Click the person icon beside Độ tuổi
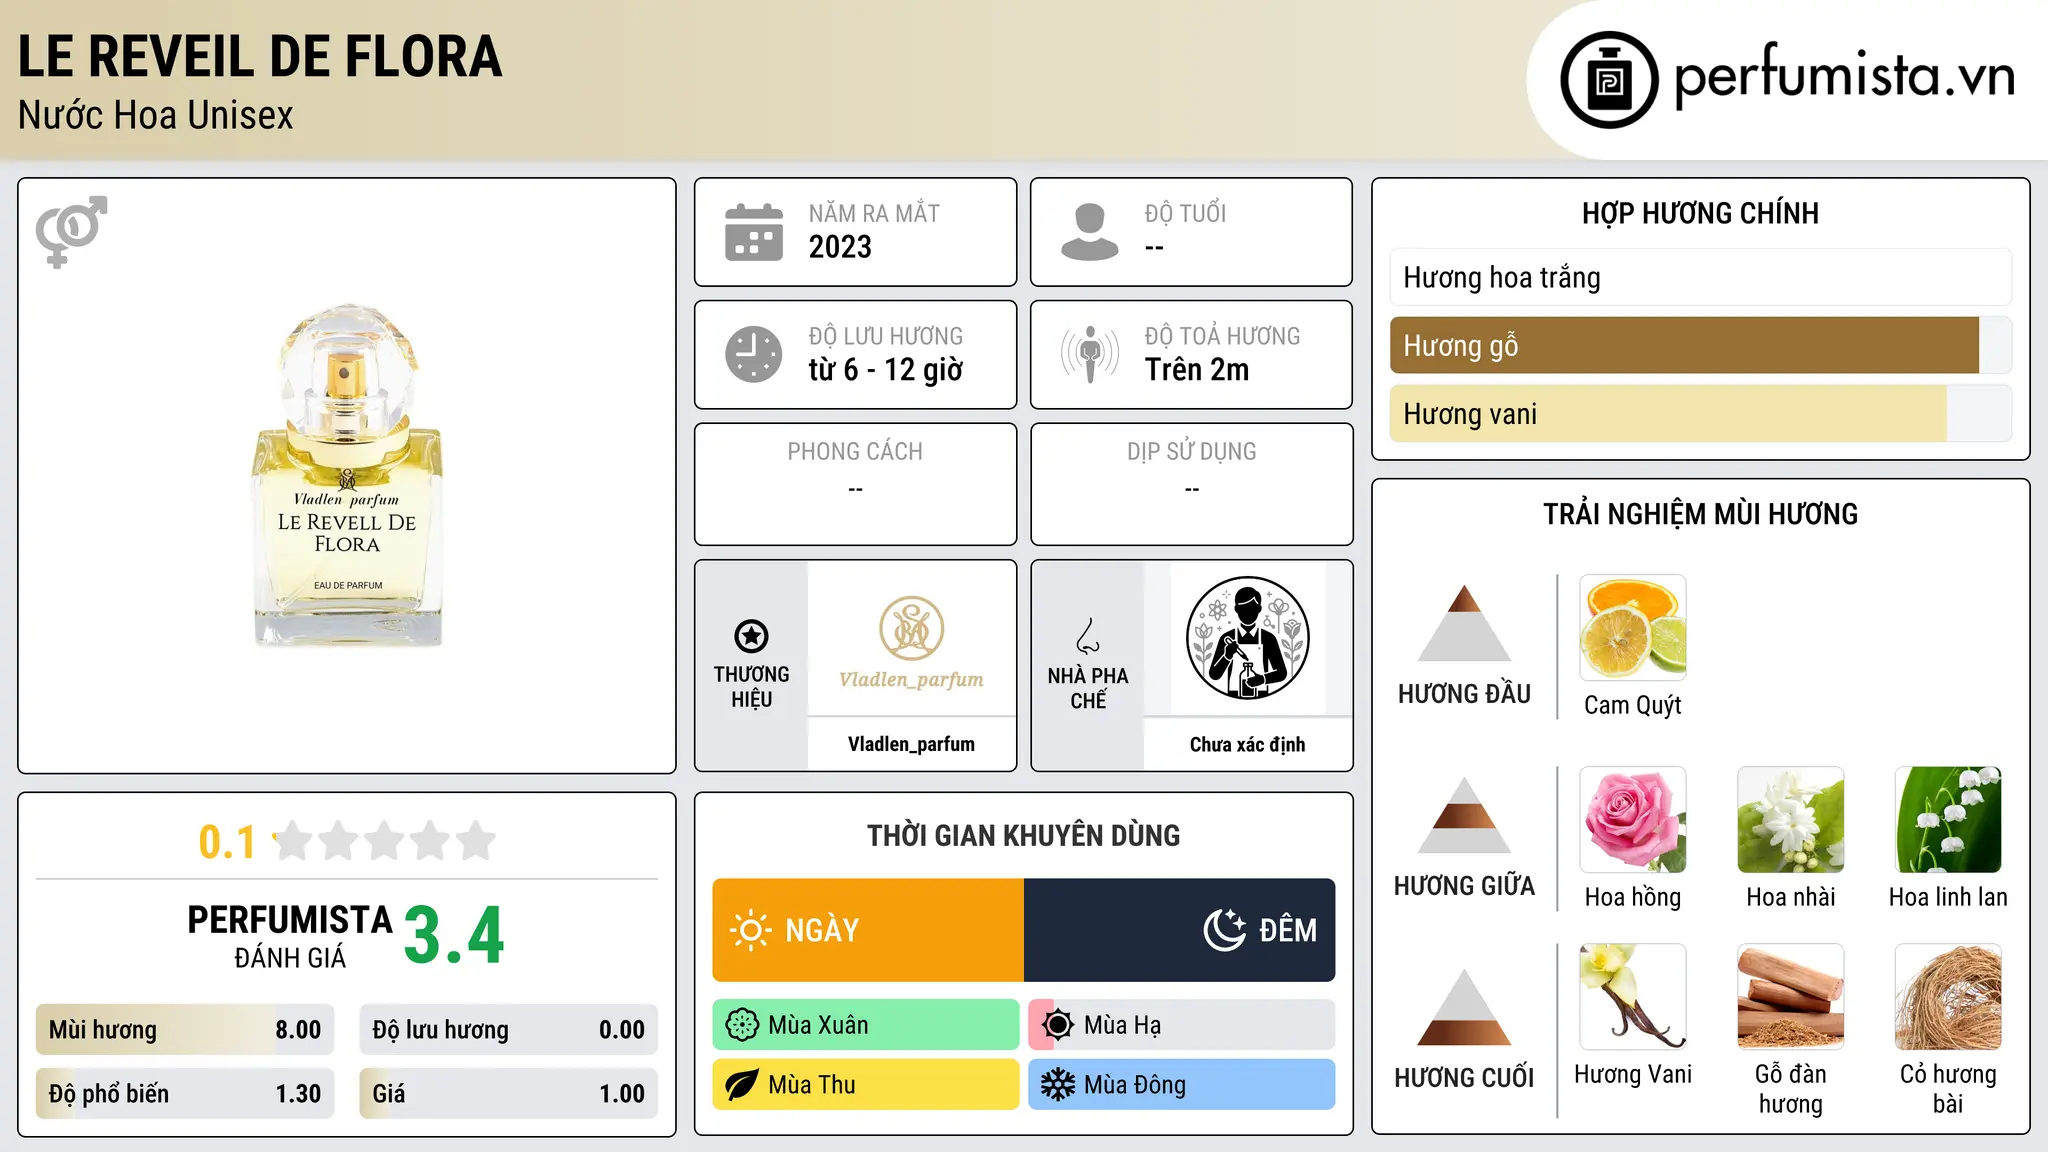The height and width of the screenshot is (1152, 2048). [x=1090, y=232]
